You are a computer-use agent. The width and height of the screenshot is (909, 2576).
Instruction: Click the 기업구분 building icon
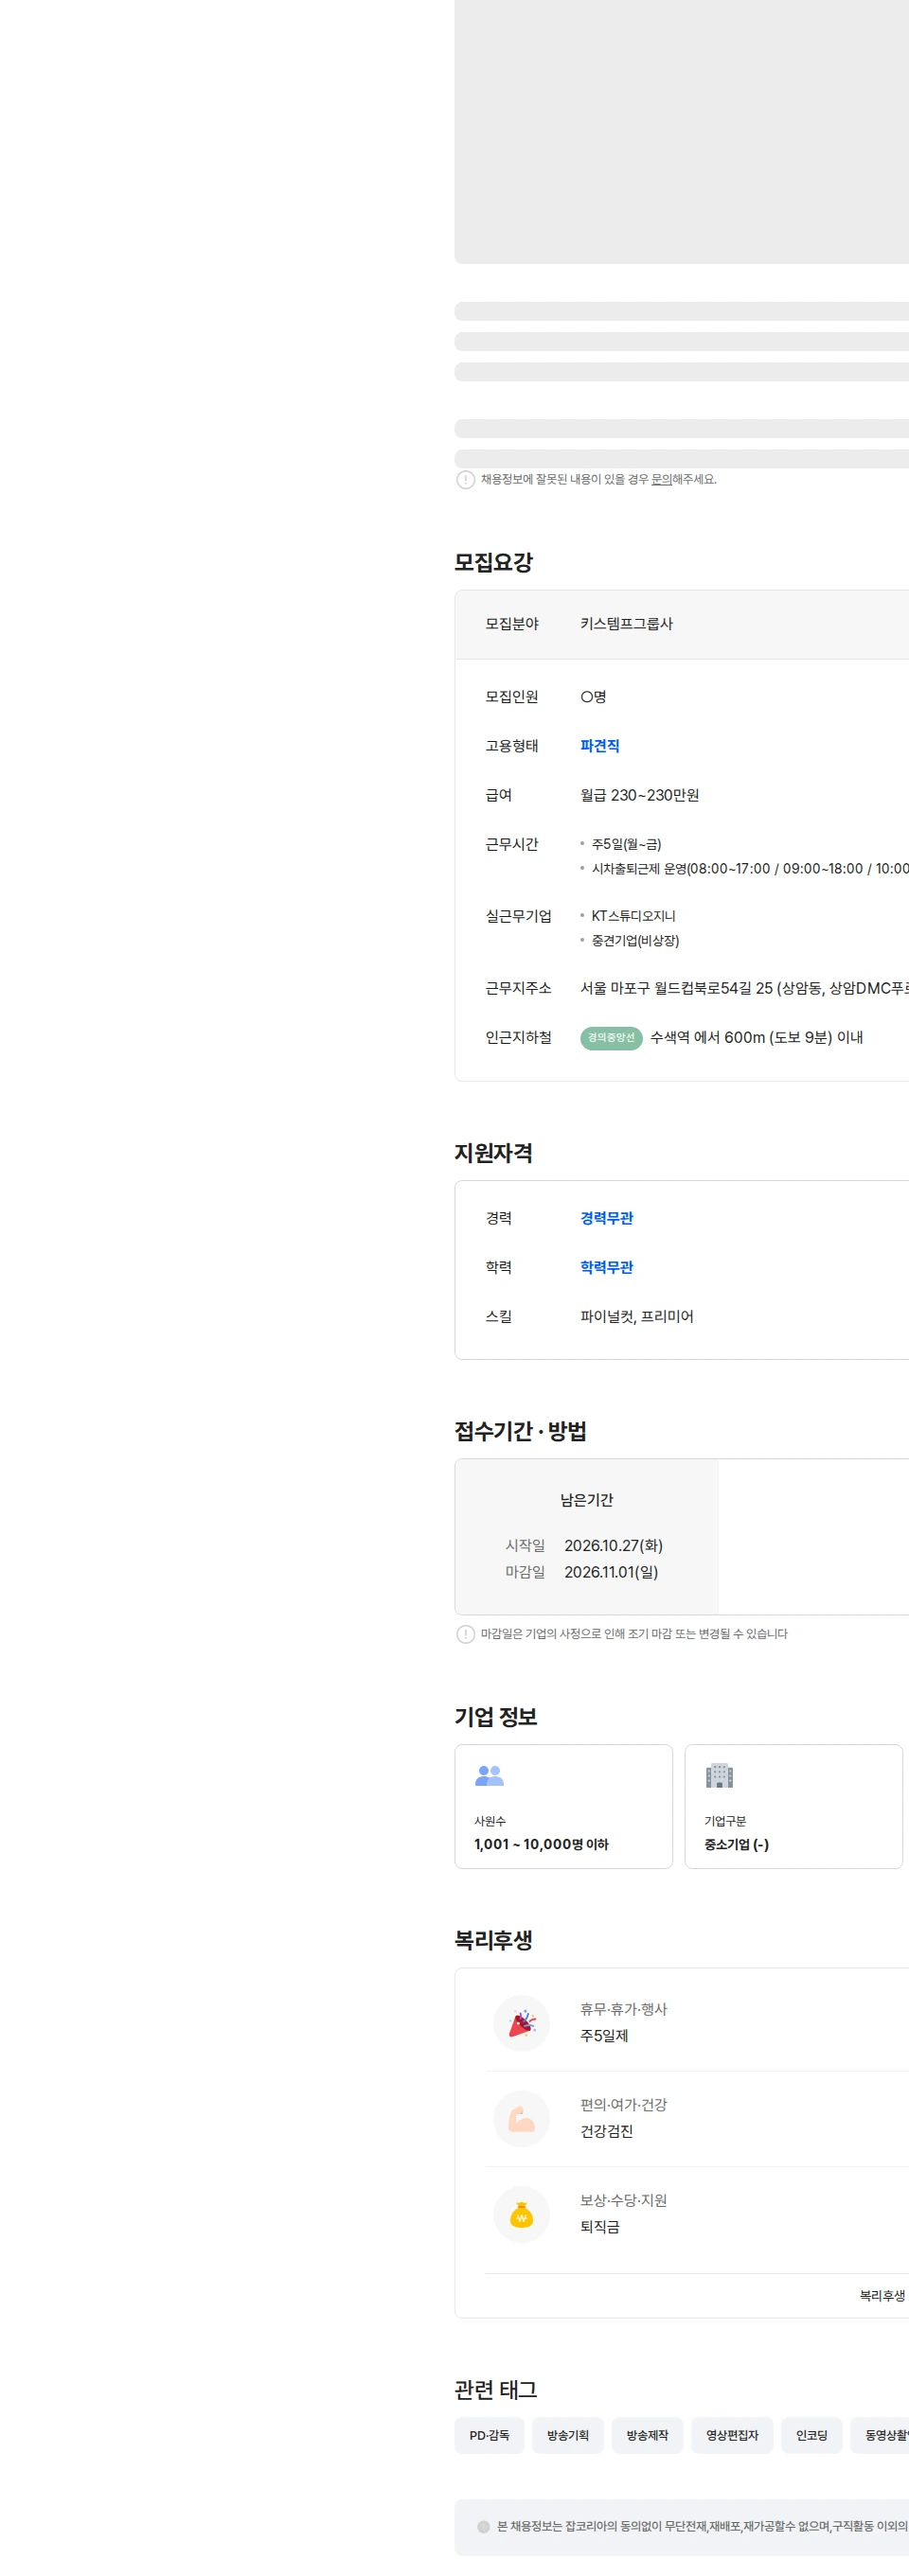(719, 1775)
